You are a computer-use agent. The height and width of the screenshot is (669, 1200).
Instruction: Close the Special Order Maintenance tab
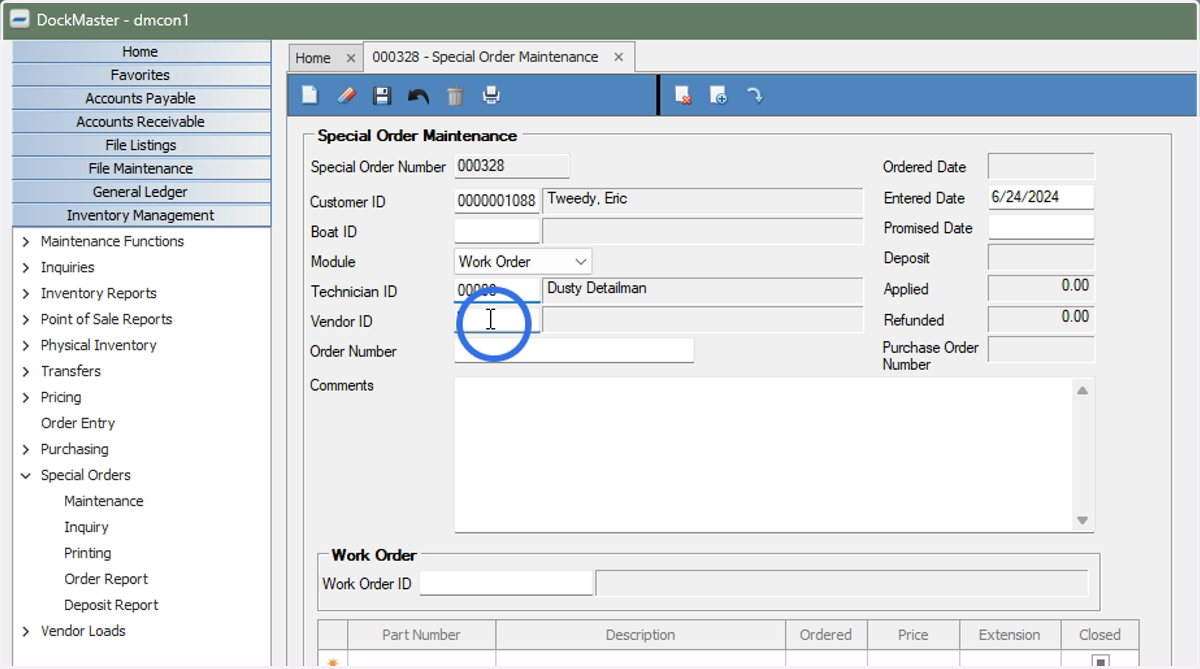point(619,57)
